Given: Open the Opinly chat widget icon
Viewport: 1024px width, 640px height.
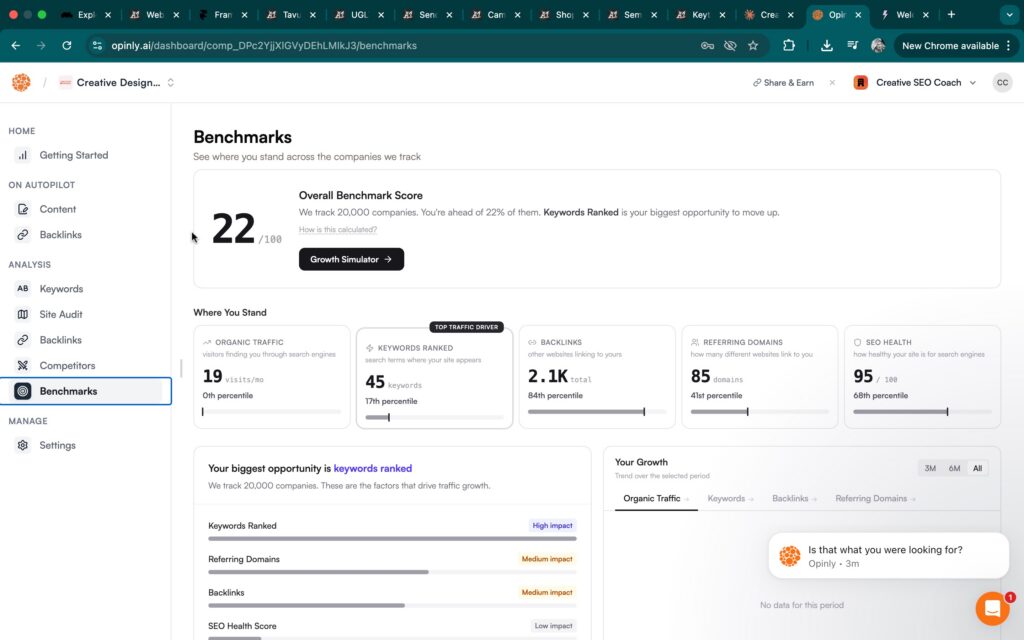Looking at the screenshot, I should pyautogui.click(x=992, y=608).
